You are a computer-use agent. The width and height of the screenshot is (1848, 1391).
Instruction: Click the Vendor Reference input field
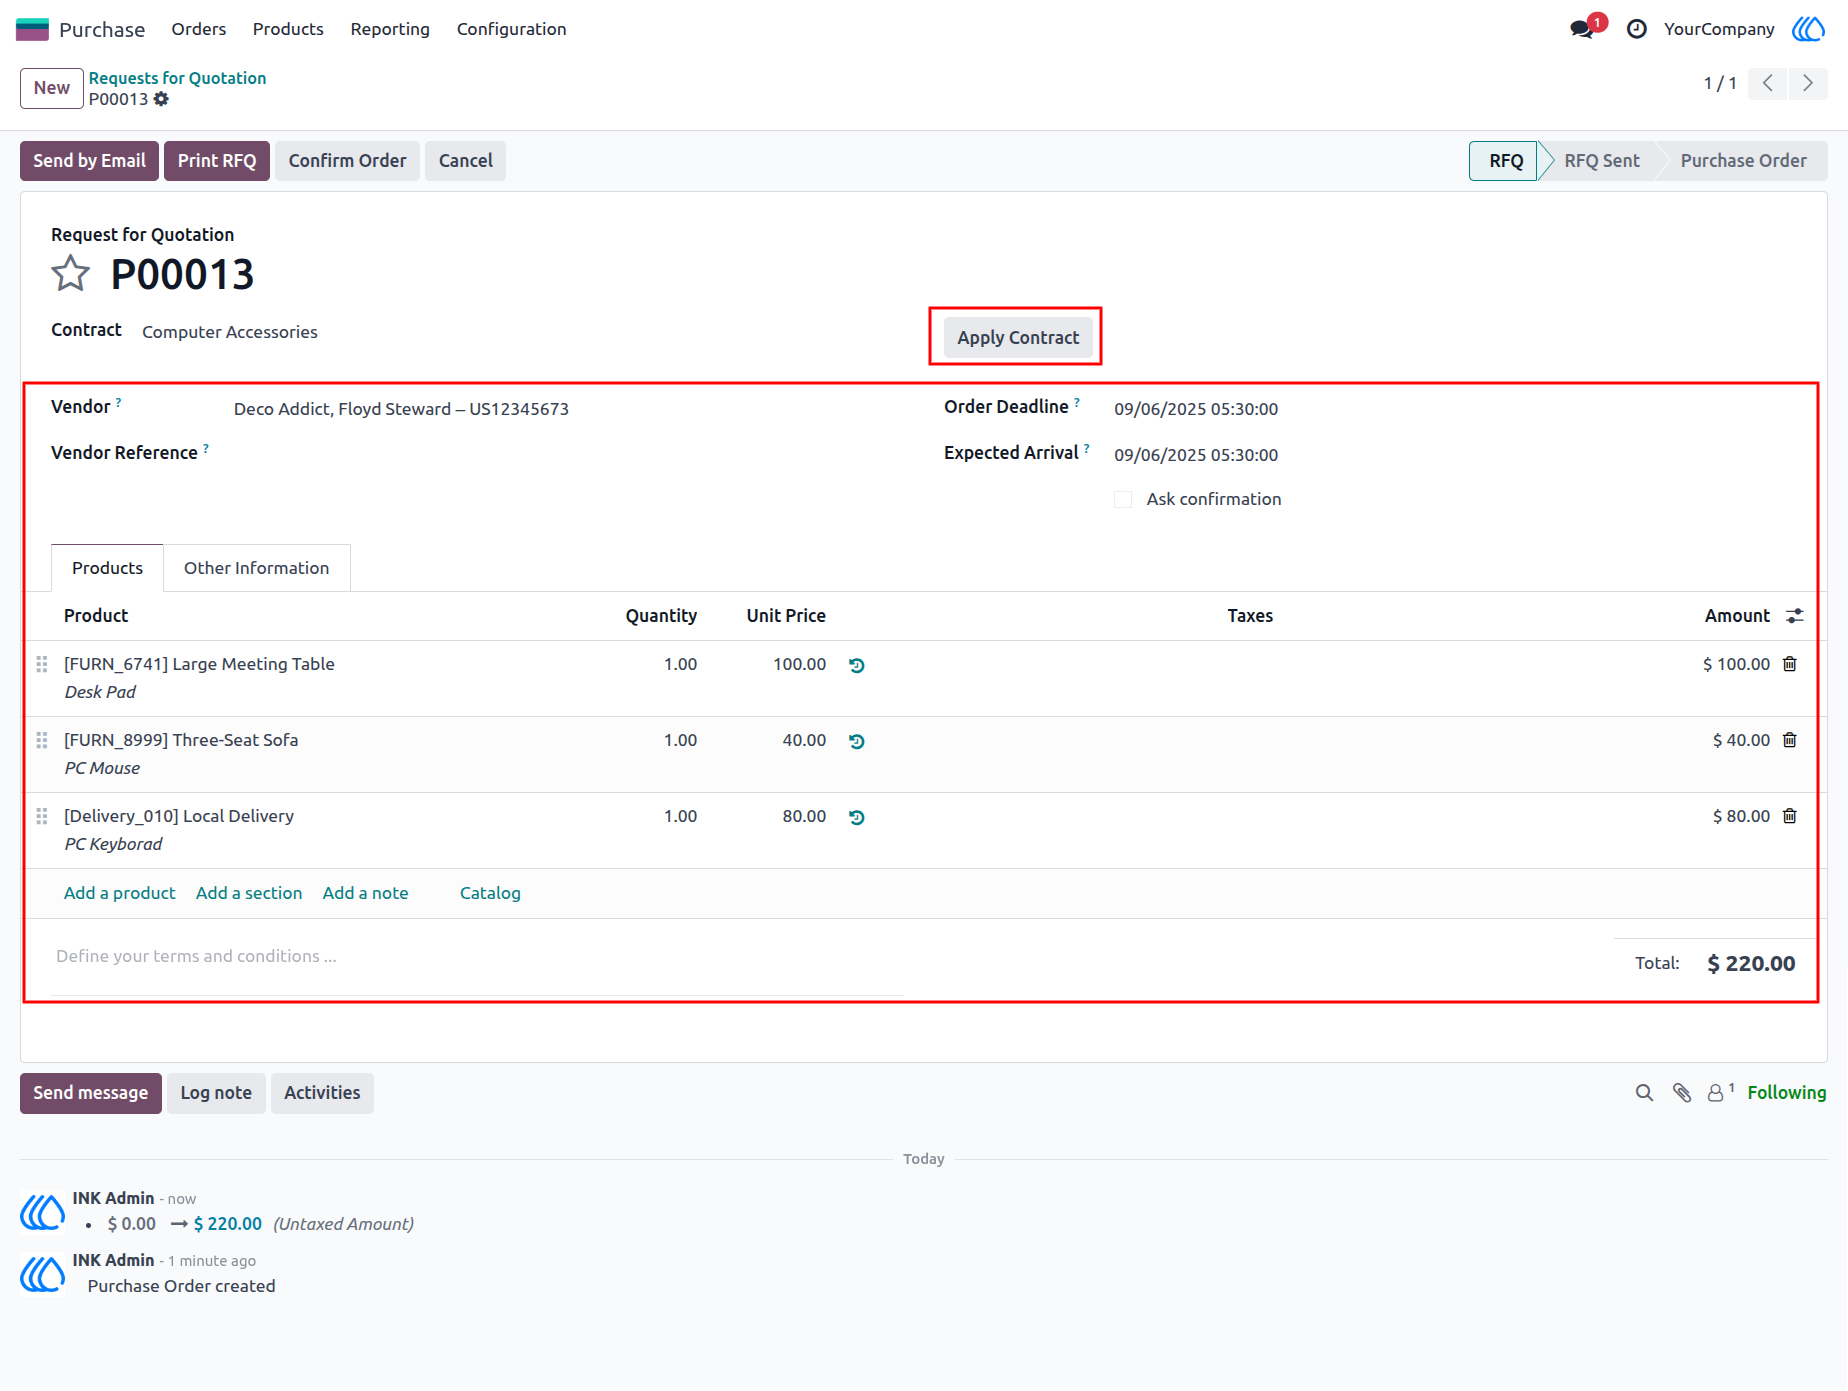(x=566, y=455)
